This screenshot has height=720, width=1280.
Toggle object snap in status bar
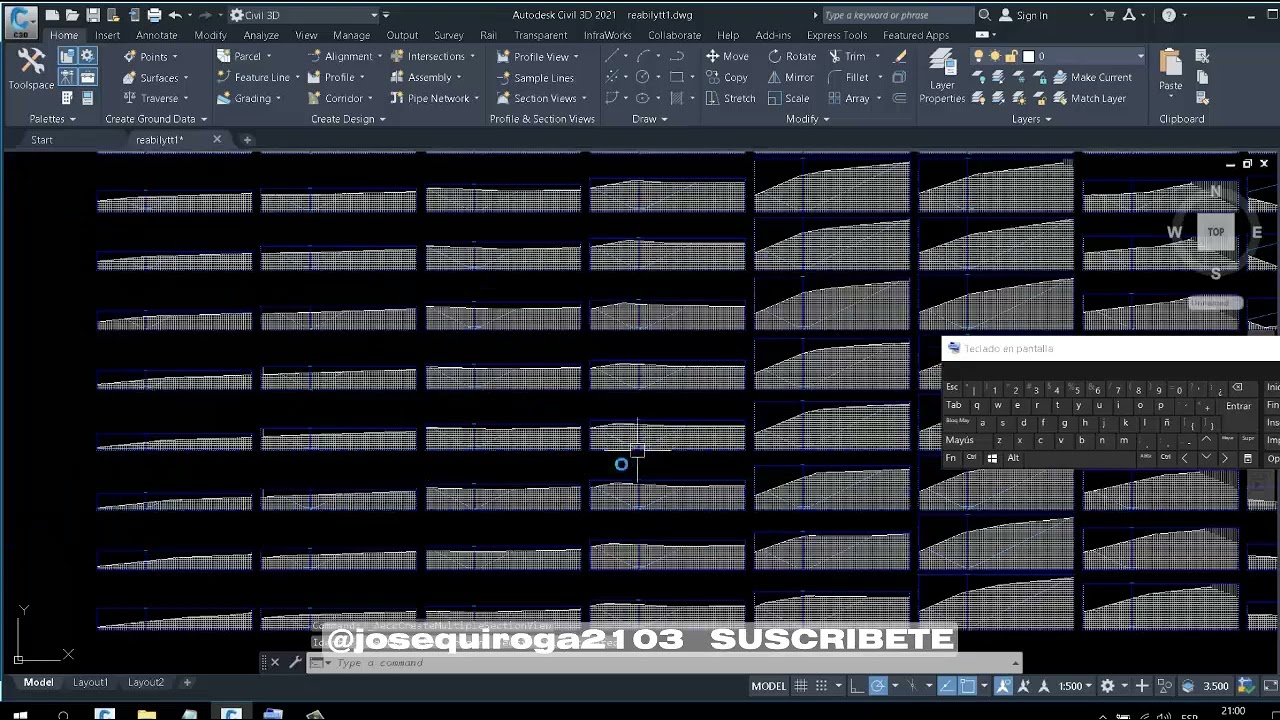tap(967, 686)
